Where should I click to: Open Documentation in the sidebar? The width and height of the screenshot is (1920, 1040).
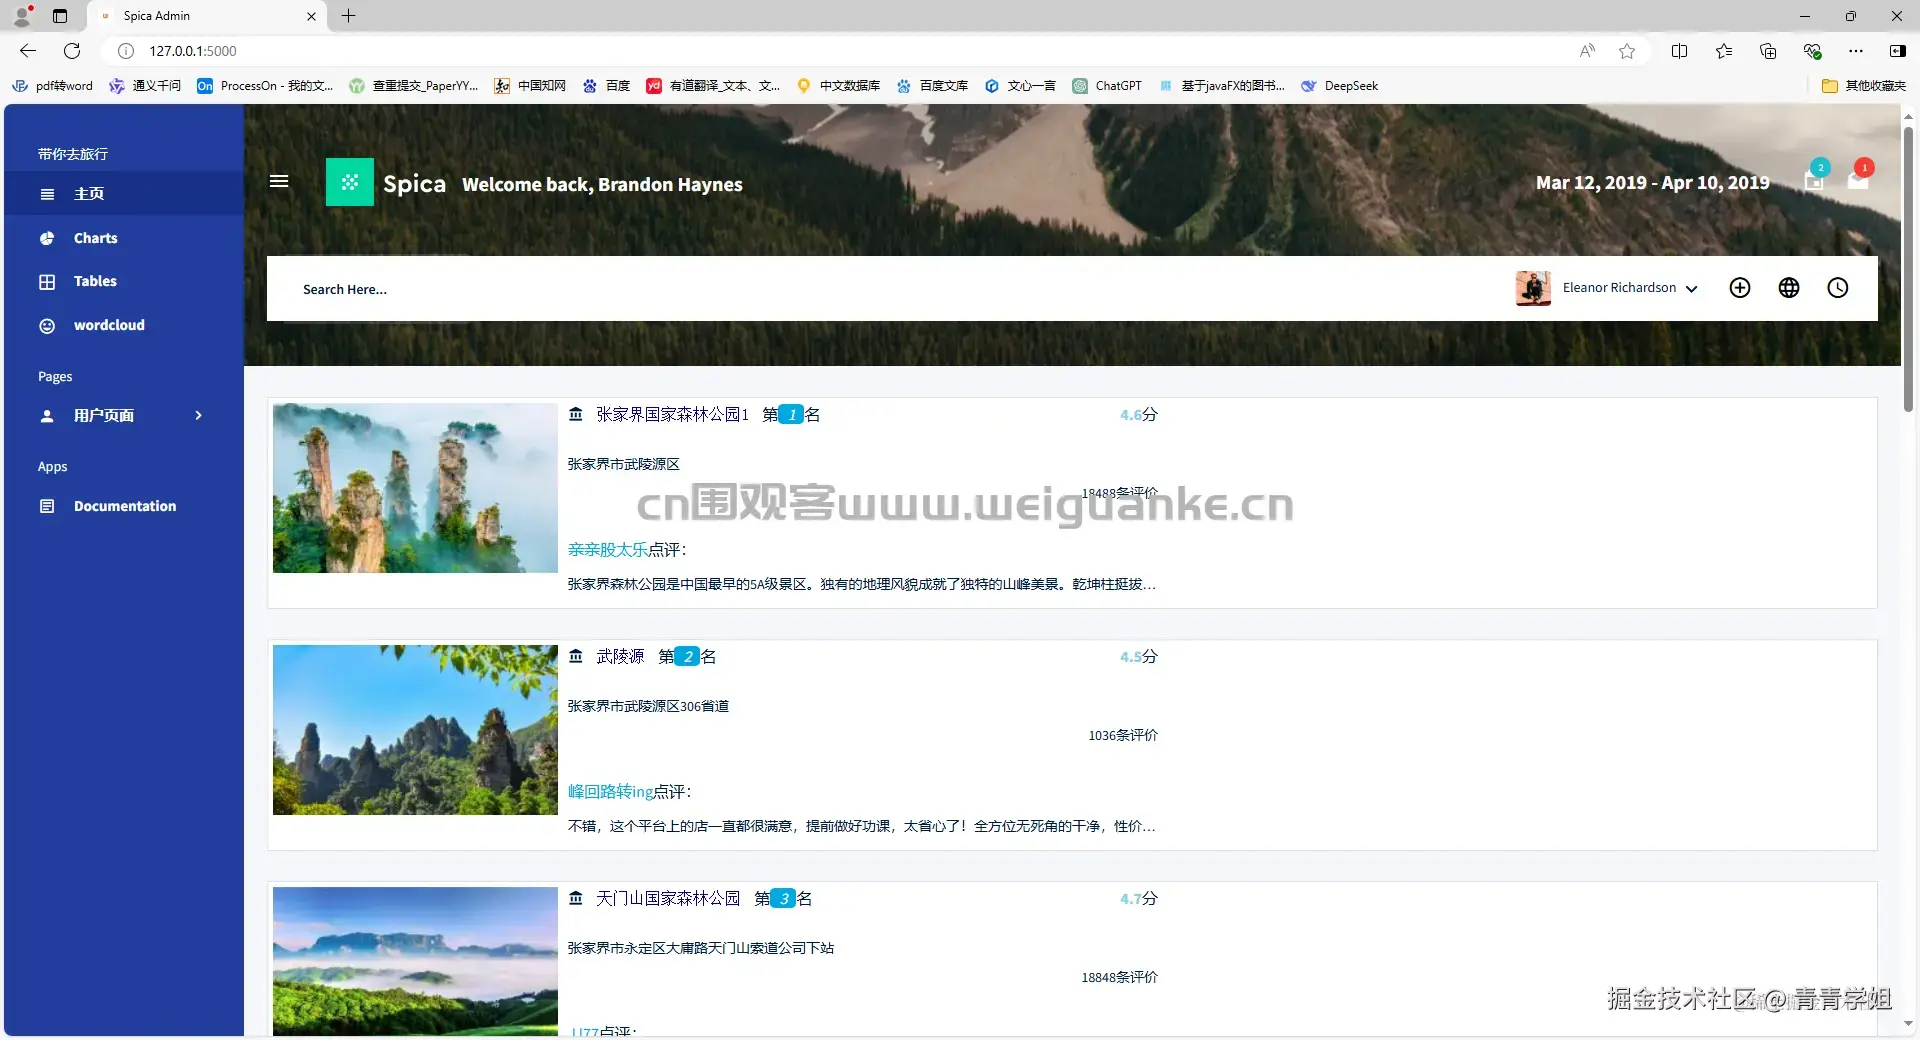(x=124, y=506)
